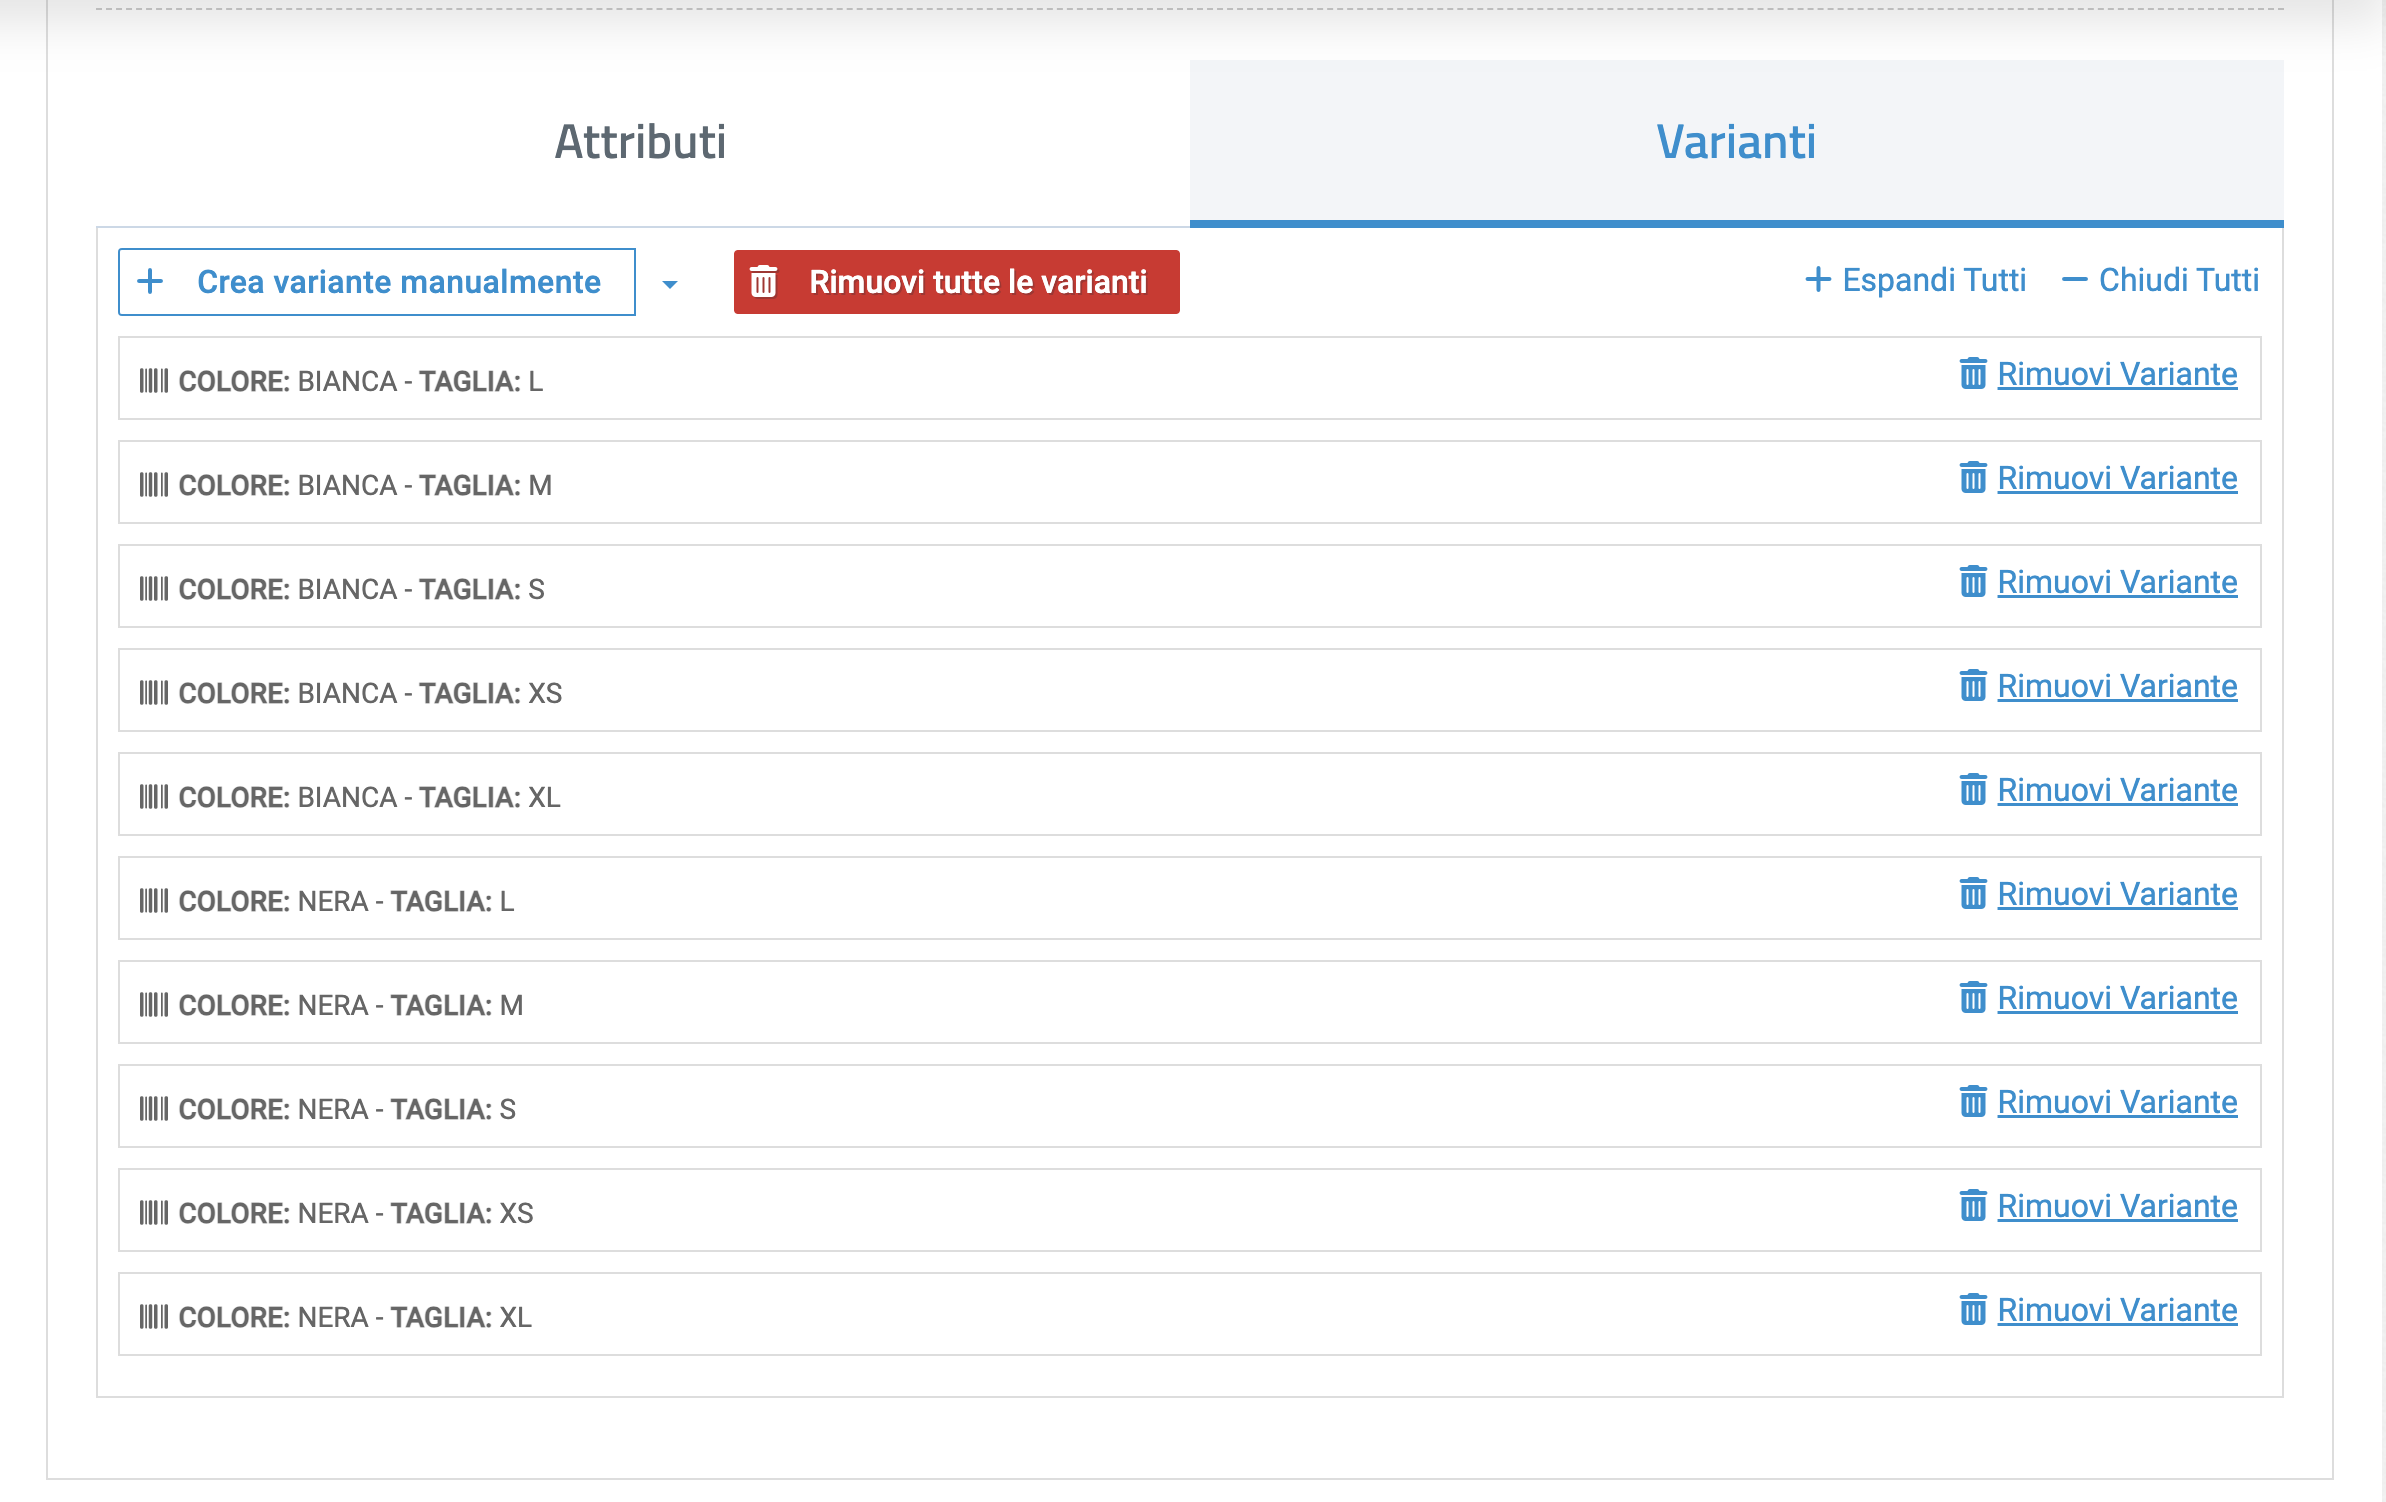
Task: Click trash icon on BIANCA TAGLIA M row
Action: 1973,477
